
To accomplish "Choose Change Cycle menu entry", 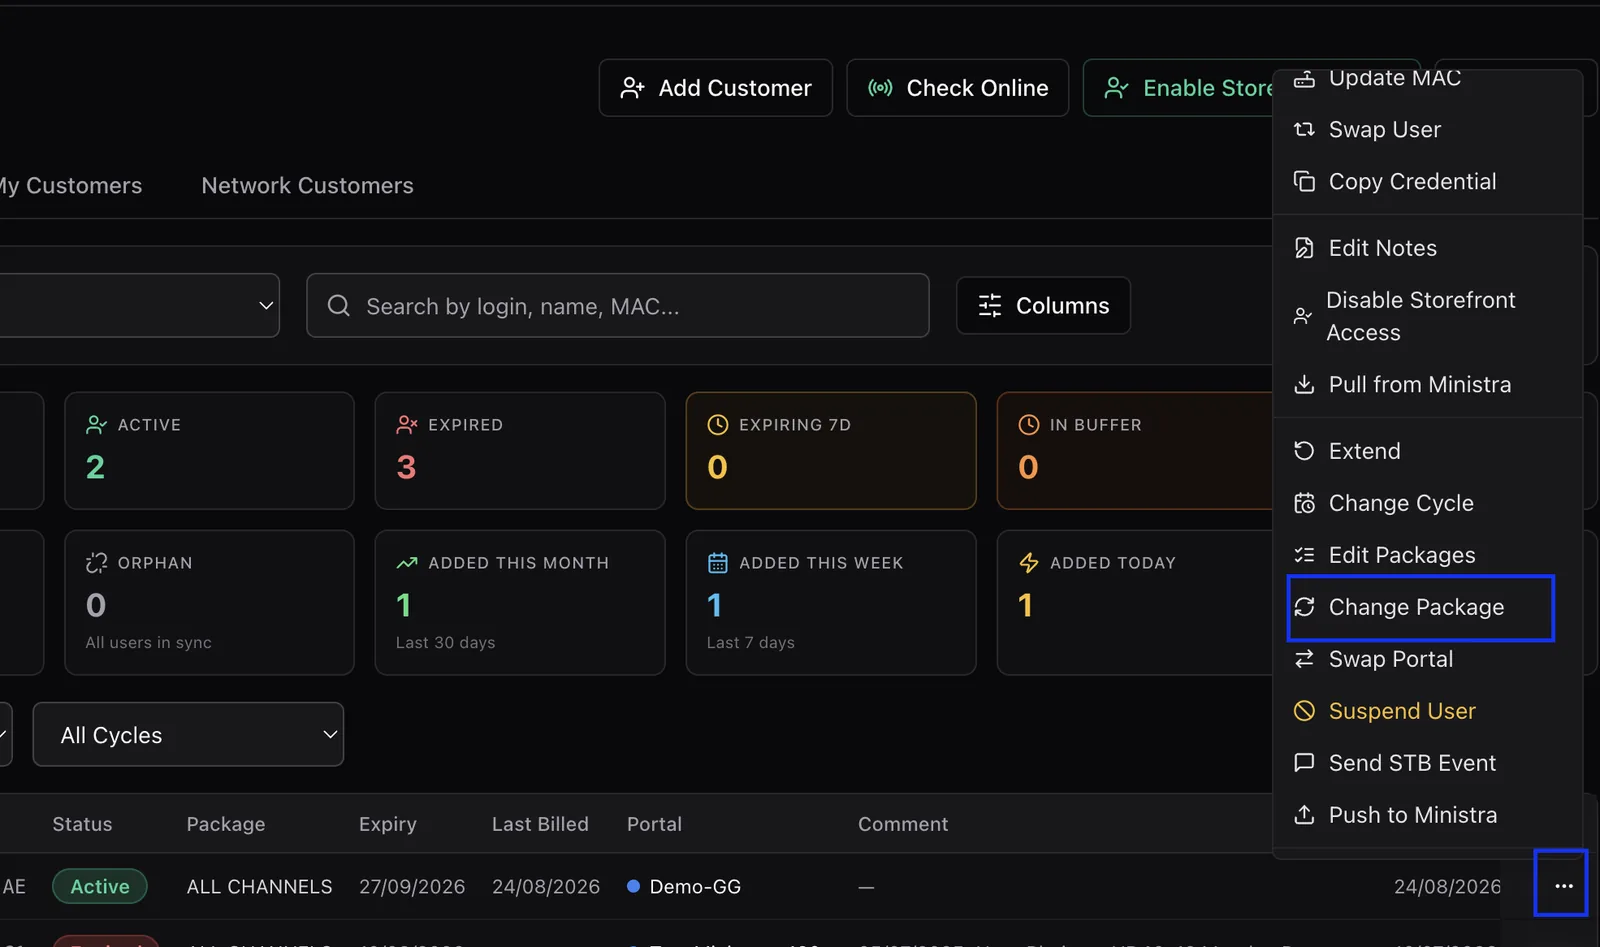I will click(x=1427, y=503).
